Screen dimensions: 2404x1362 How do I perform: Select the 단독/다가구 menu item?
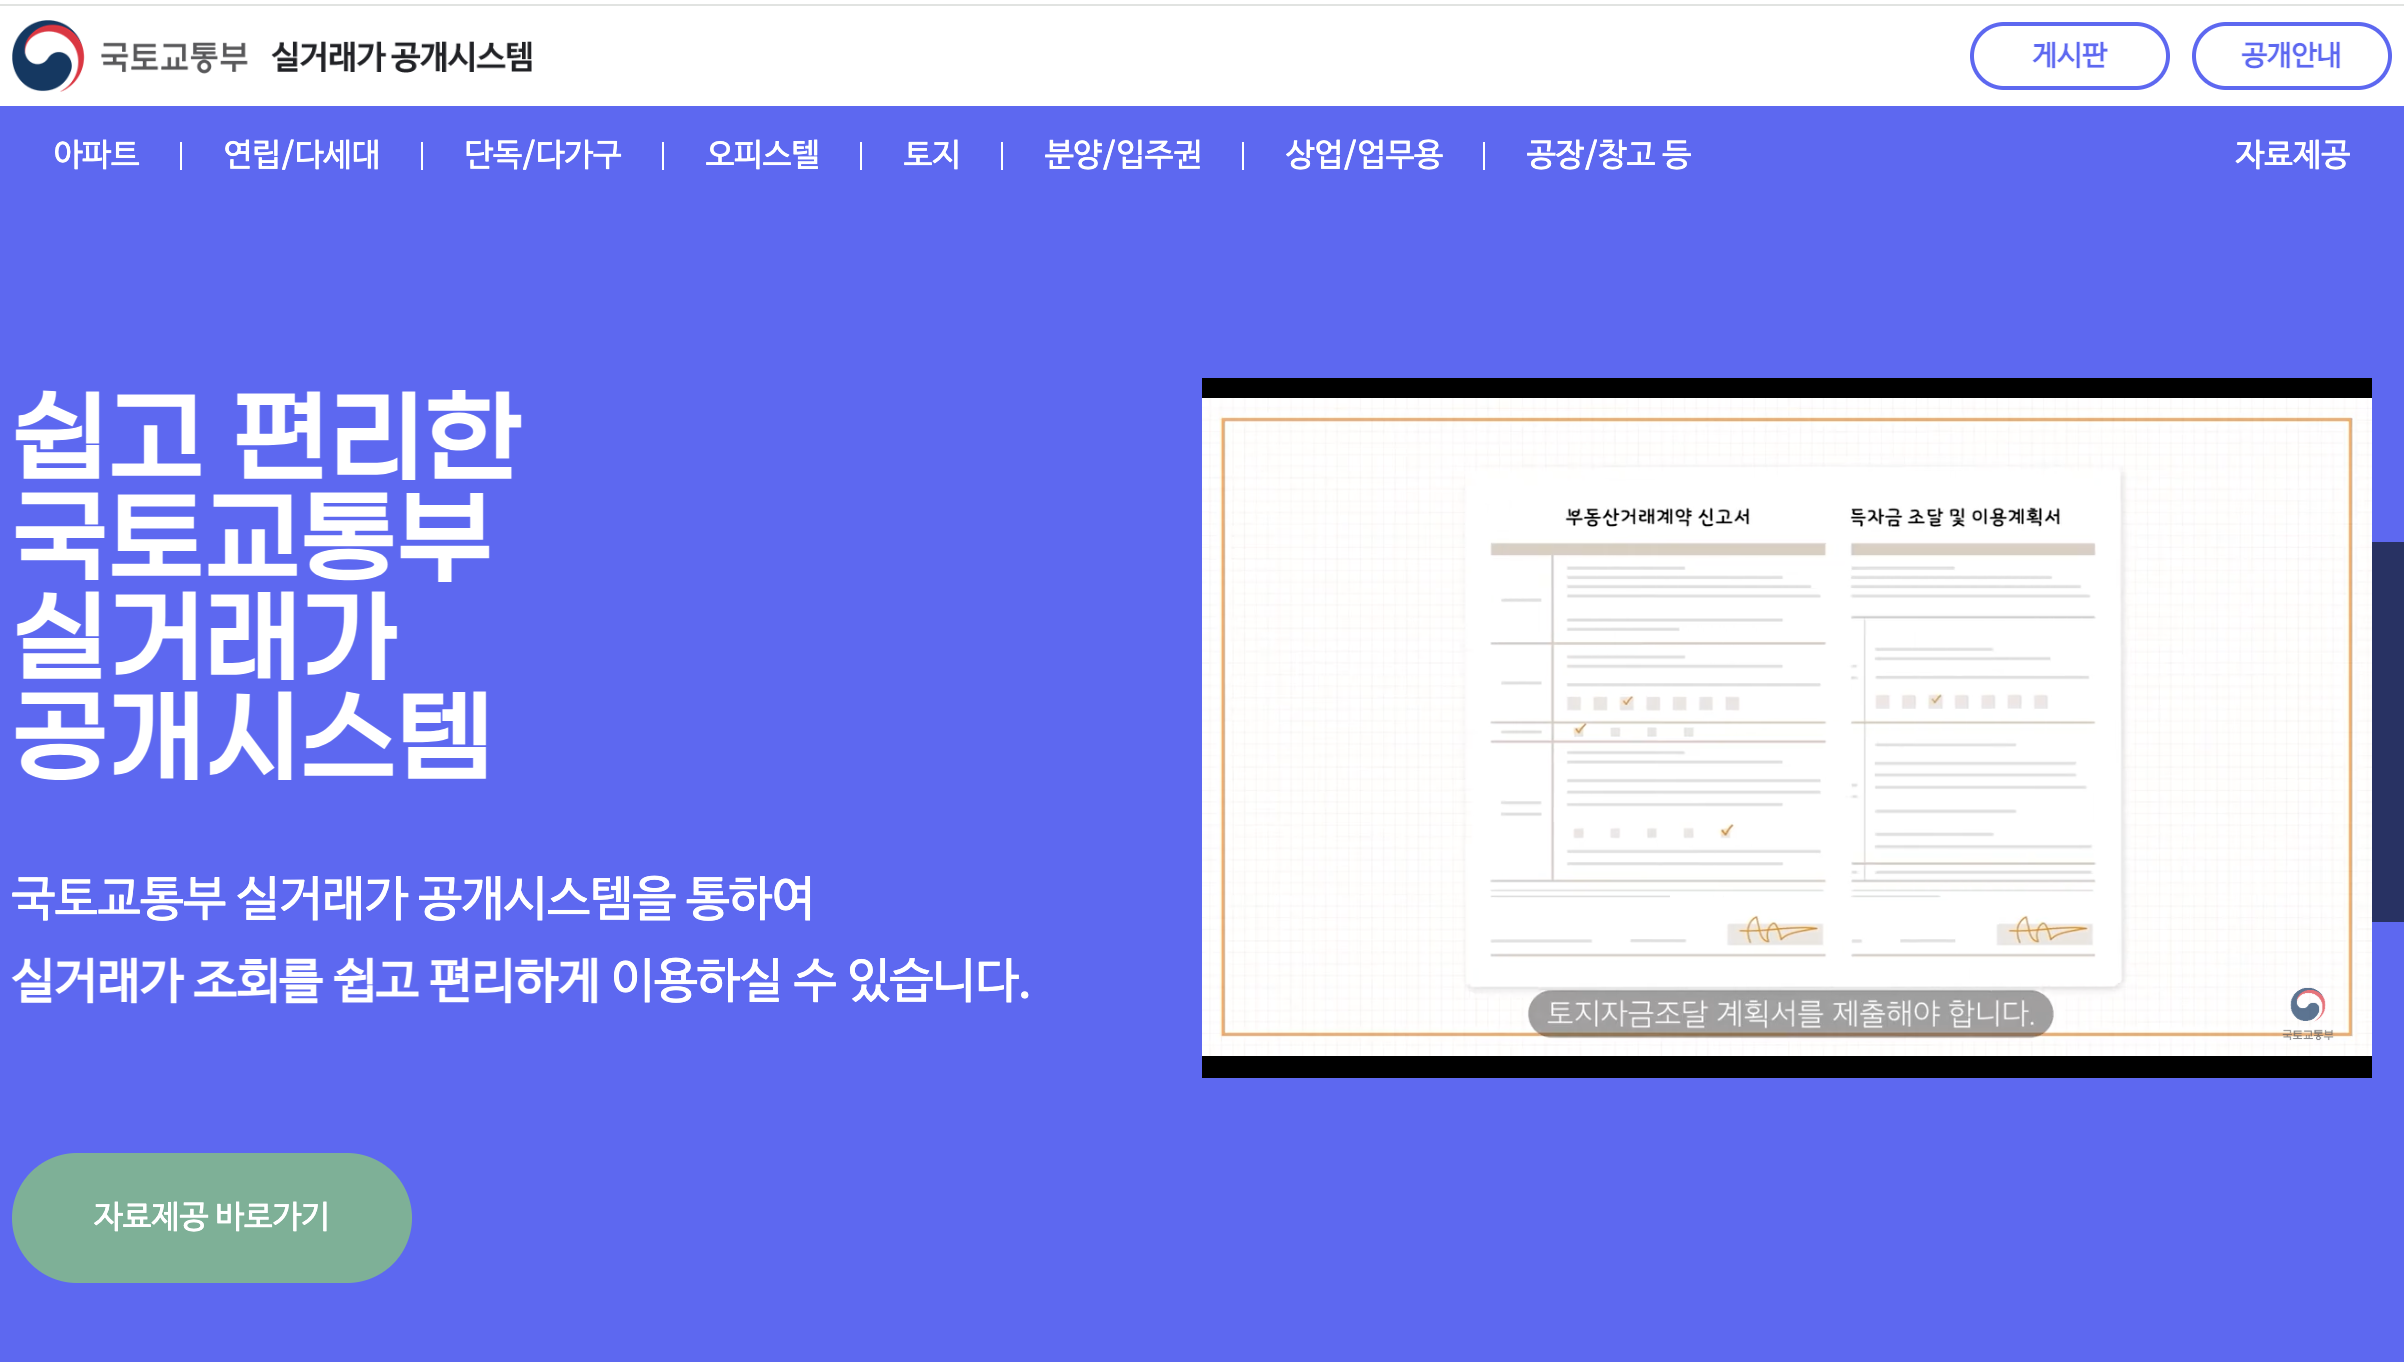point(542,154)
